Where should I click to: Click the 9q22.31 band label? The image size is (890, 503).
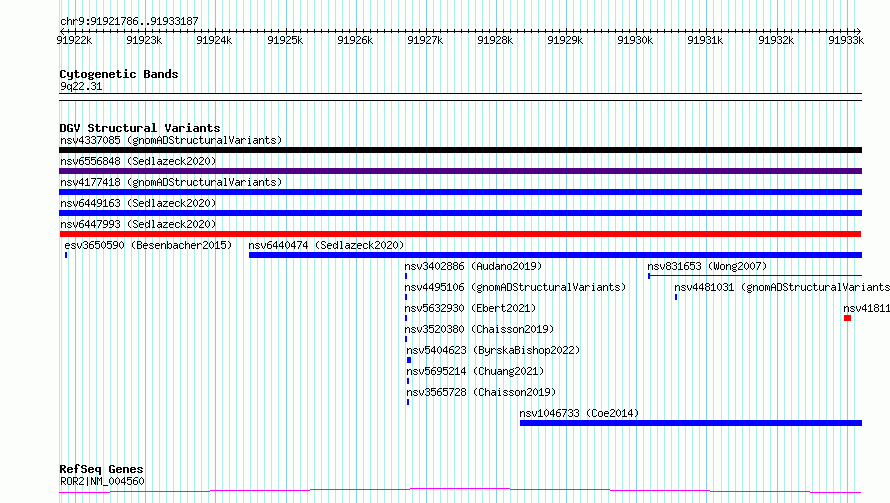[x=81, y=86]
